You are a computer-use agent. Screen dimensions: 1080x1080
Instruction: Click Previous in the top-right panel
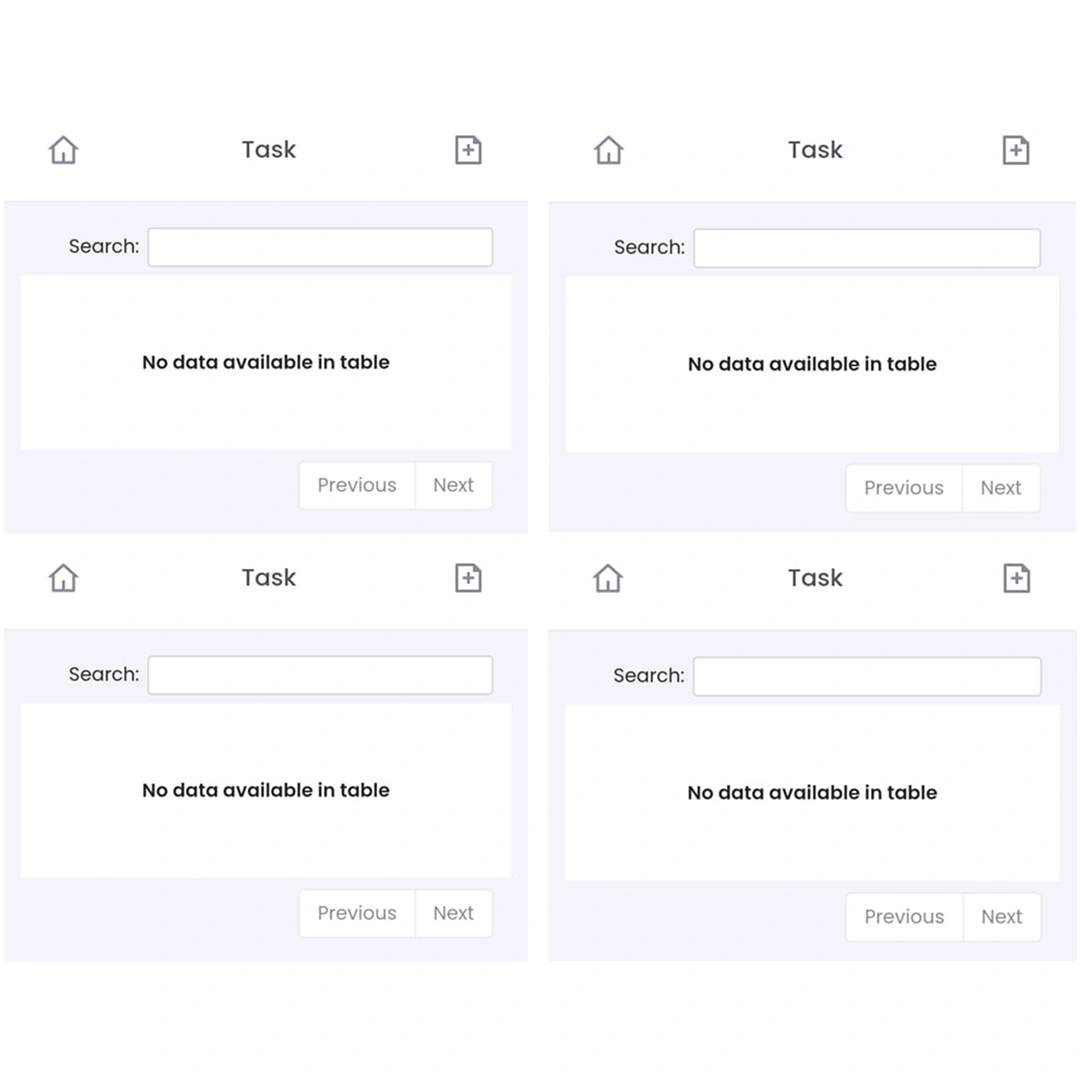pos(904,488)
